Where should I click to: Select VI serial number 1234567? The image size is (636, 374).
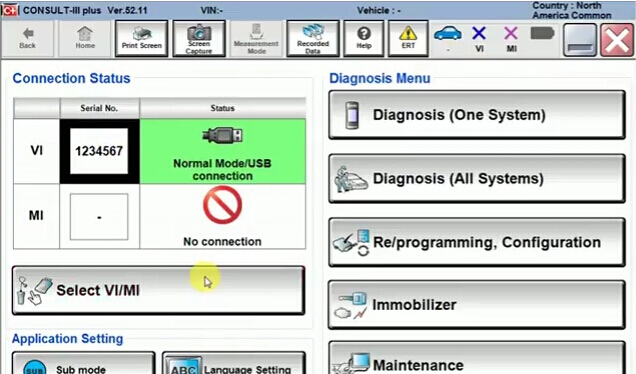click(x=99, y=151)
